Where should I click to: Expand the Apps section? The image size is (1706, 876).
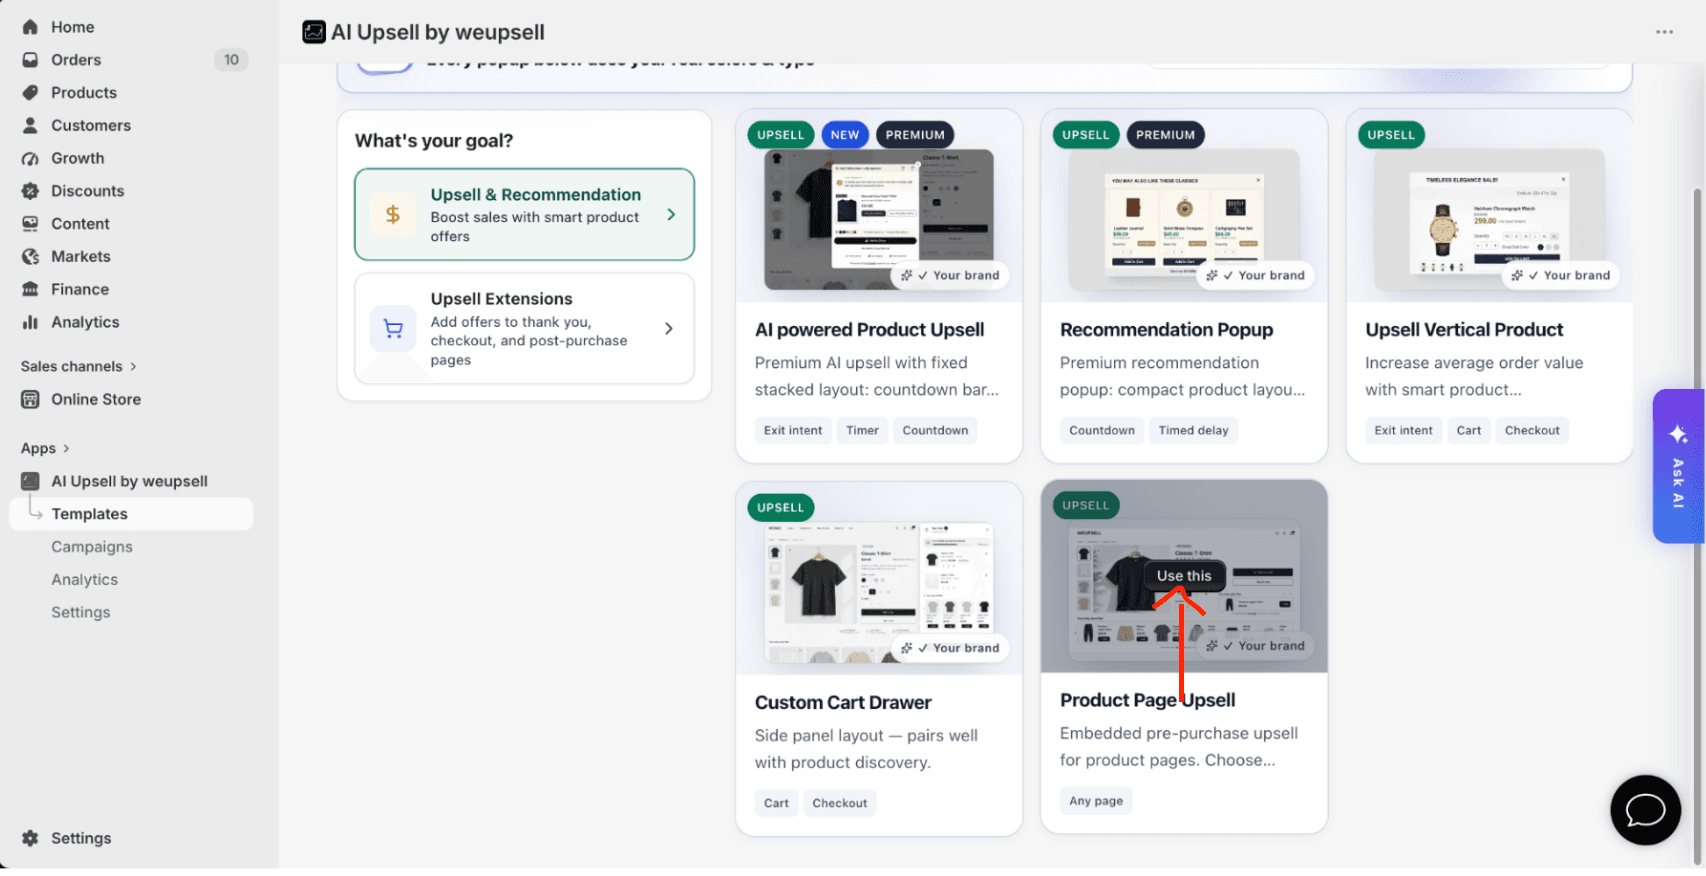(x=45, y=449)
